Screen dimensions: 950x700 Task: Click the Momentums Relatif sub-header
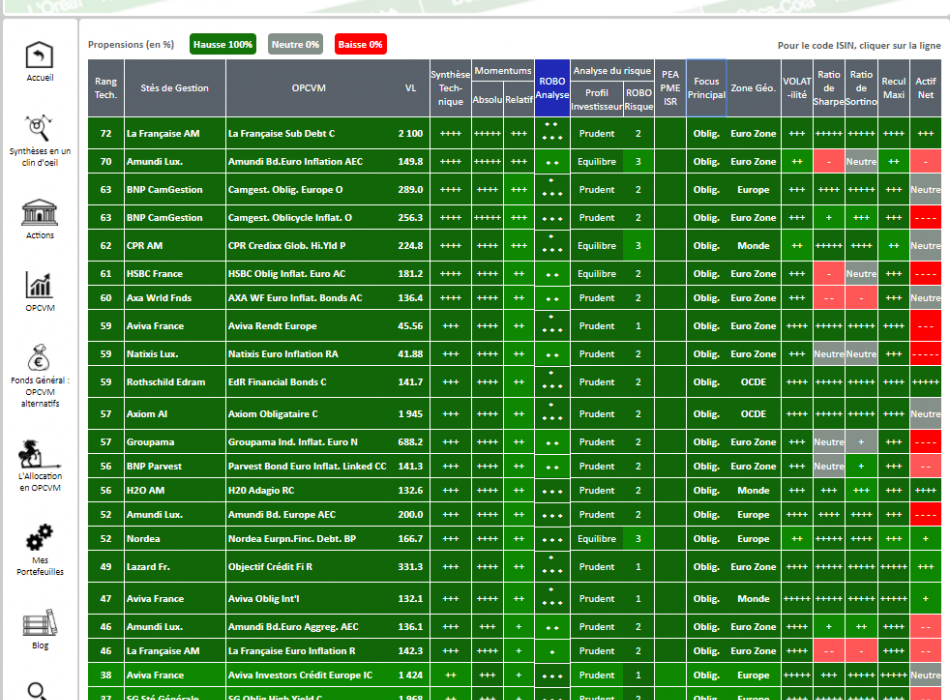click(x=519, y=99)
